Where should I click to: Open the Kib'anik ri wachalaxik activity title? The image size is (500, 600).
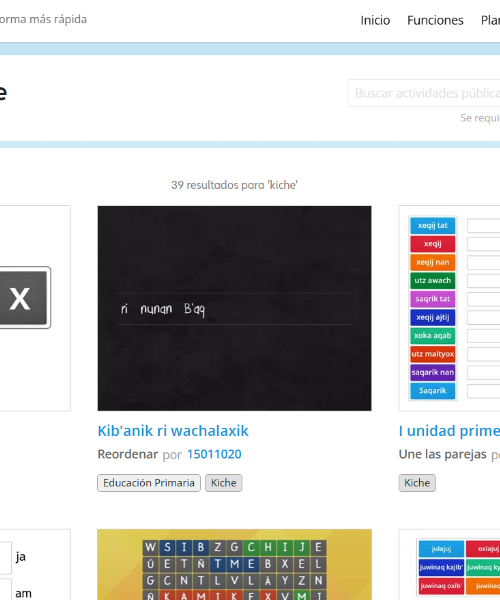[173, 431]
